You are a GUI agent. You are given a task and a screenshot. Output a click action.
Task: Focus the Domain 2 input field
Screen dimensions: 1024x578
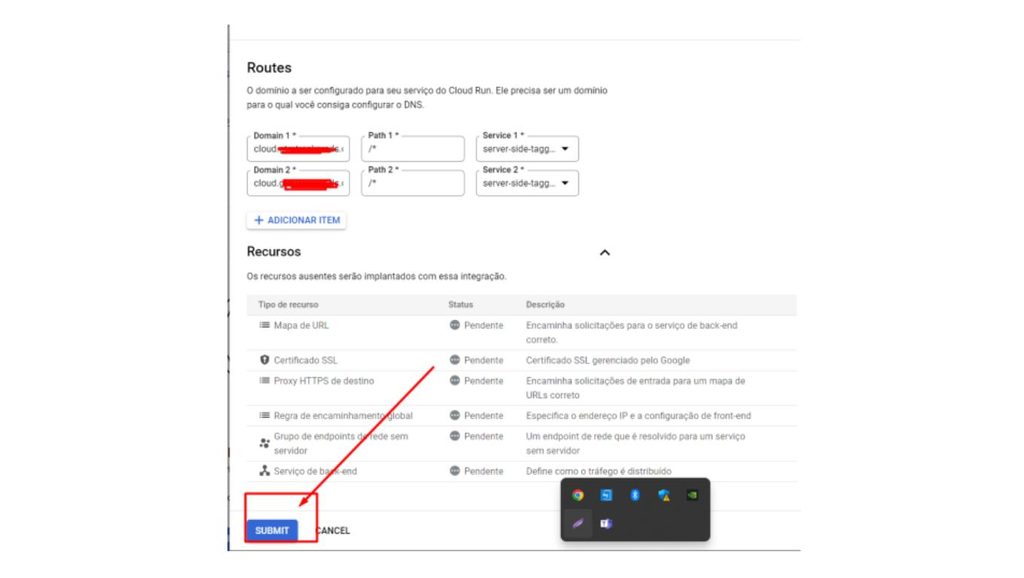pos(298,183)
